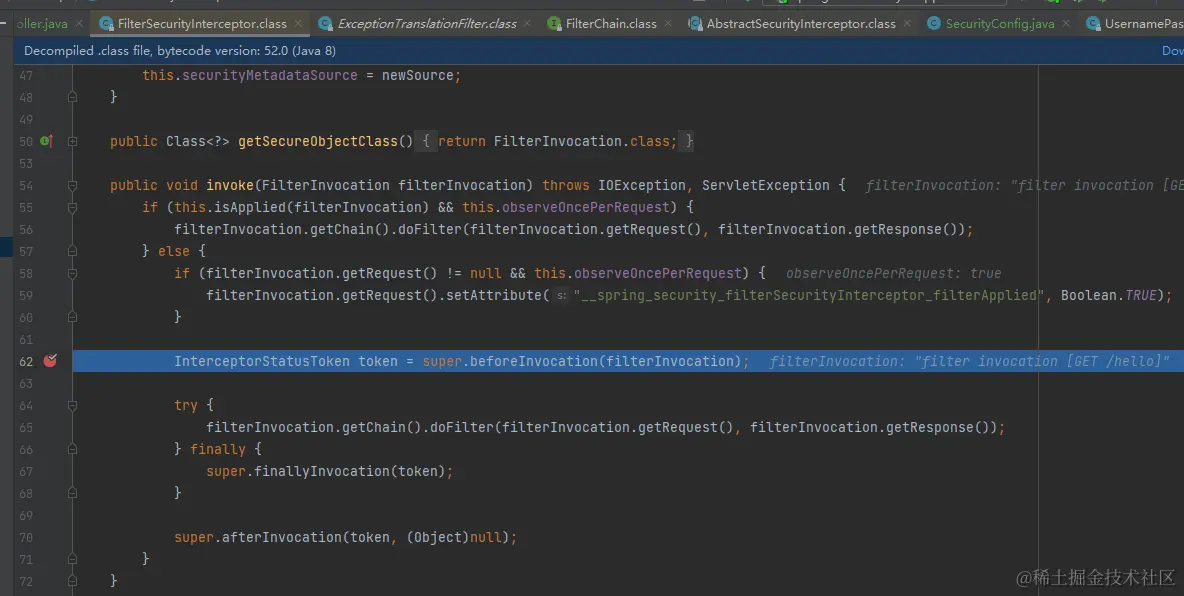Click 'newSource' on line 47
1184x596 pixels.
tap(418, 76)
